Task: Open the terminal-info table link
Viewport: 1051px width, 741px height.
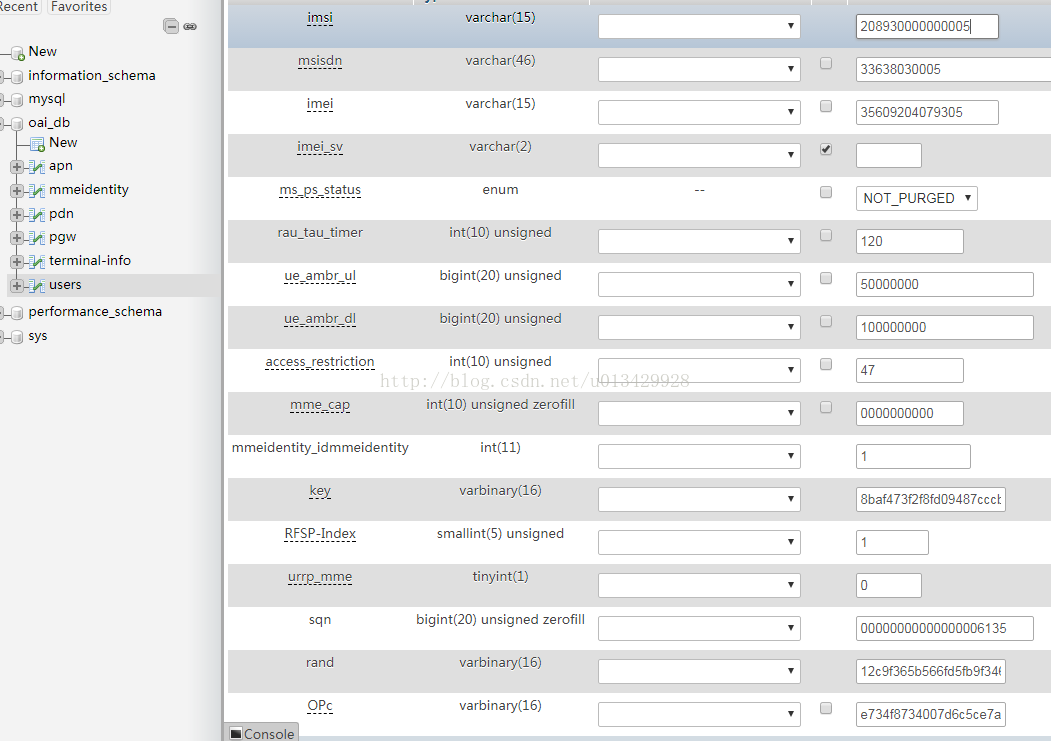Action: [90, 261]
